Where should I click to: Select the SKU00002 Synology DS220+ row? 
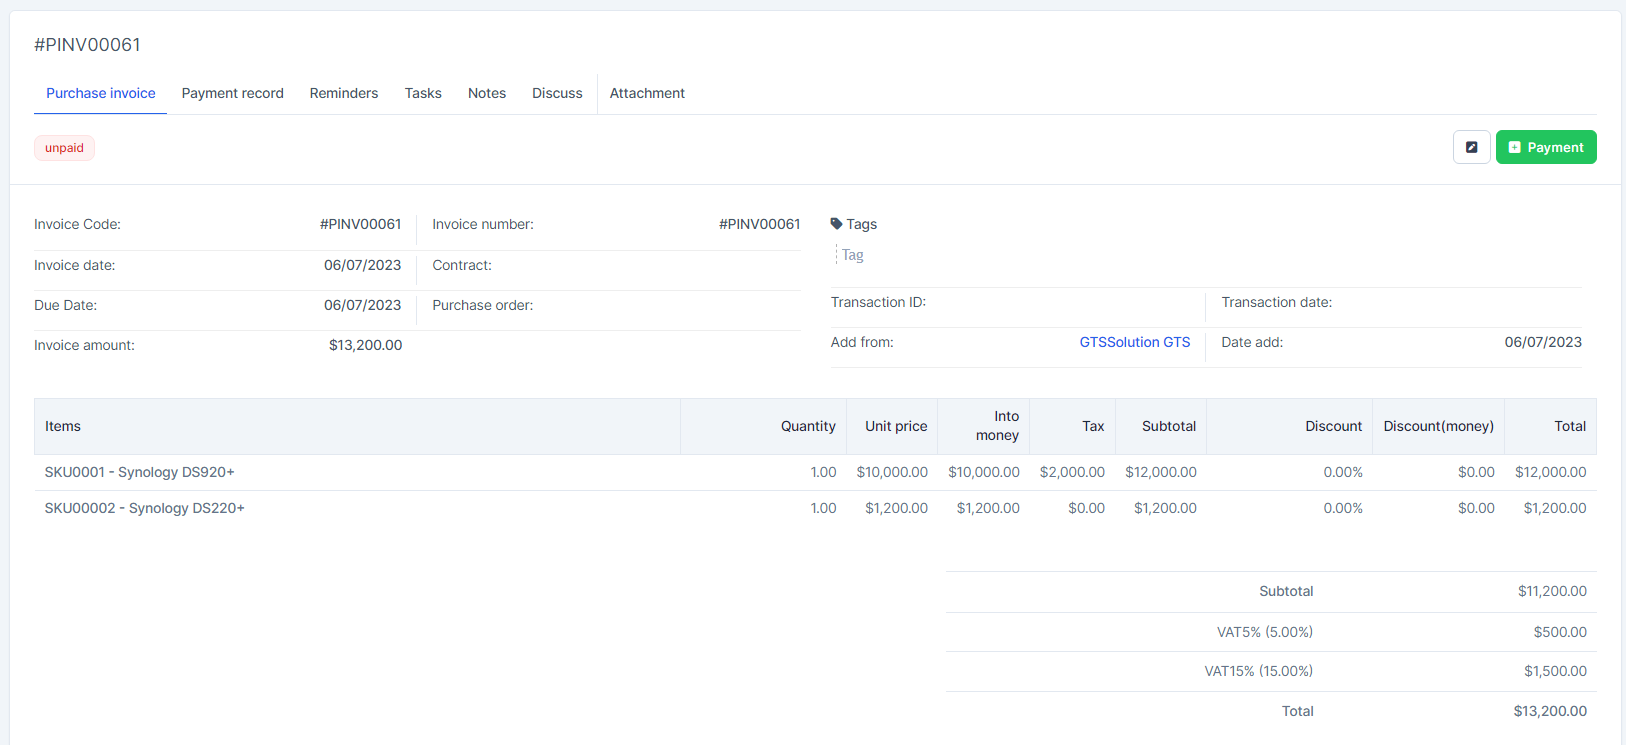tap(815, 508)
